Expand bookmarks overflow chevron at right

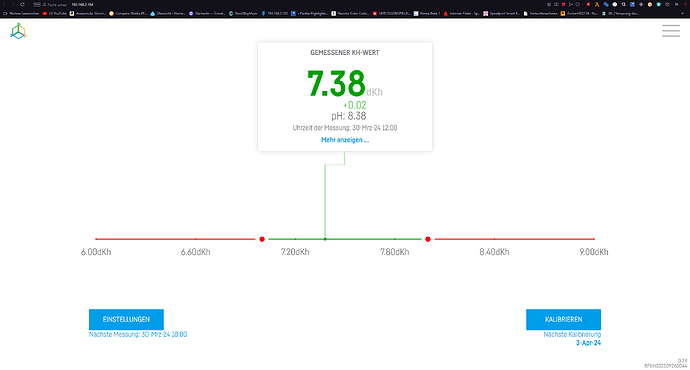pyautogui.click(x=683, y=14)
